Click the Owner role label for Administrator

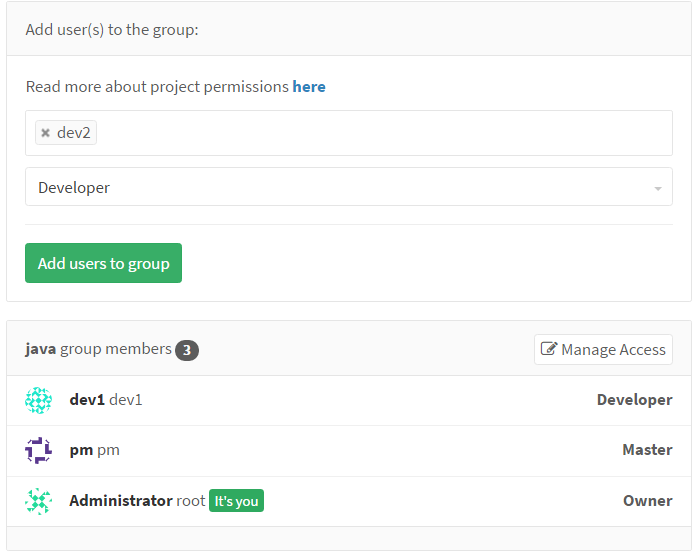point(647,501)
